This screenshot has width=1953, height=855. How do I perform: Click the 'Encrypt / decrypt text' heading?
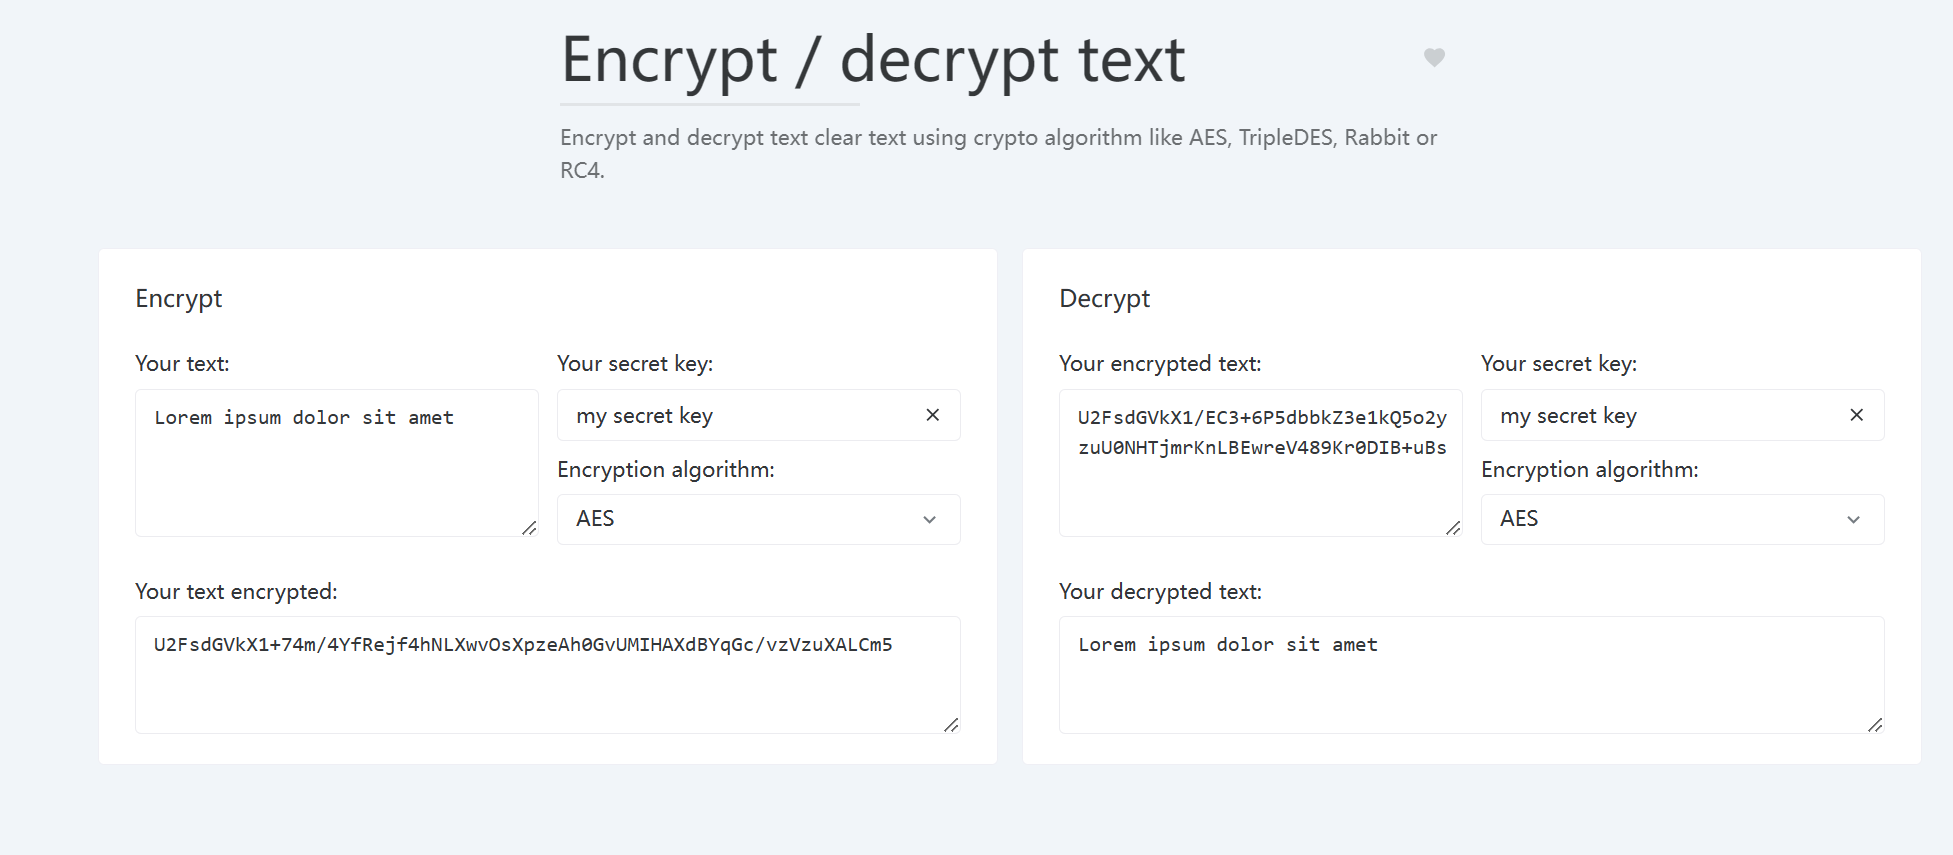(872, 60)
